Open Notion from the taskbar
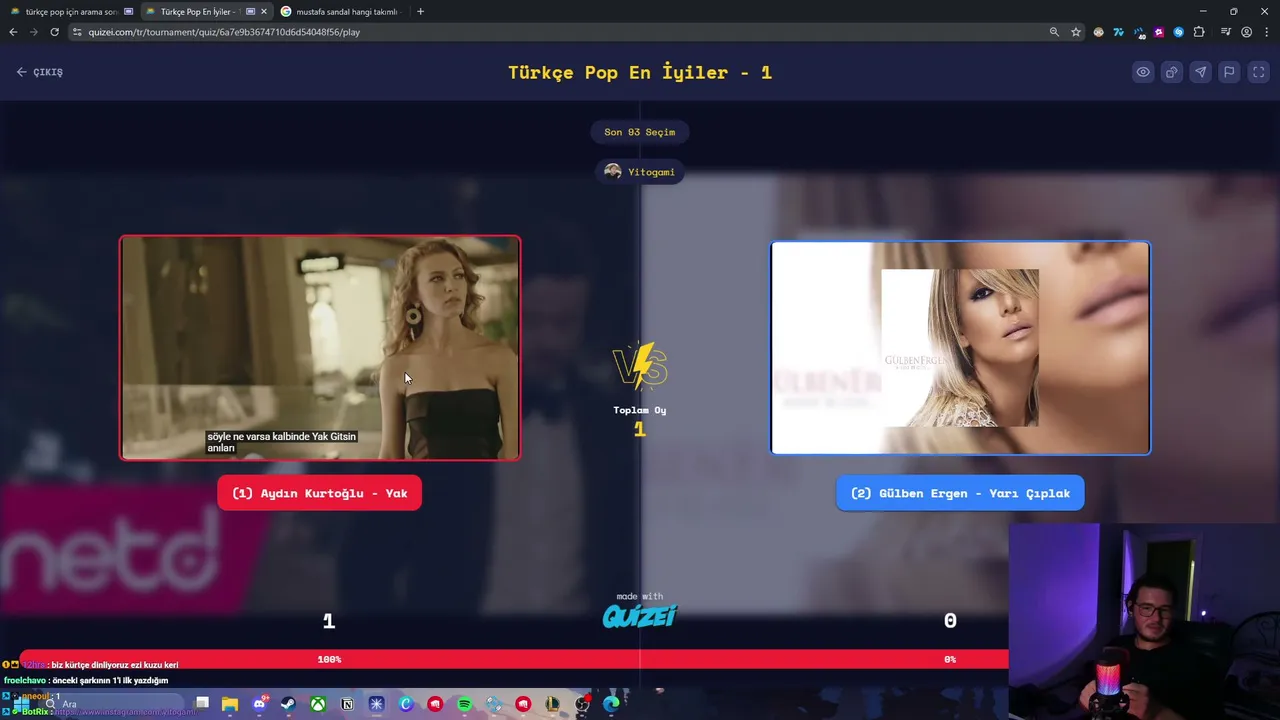 coord(347,704)
